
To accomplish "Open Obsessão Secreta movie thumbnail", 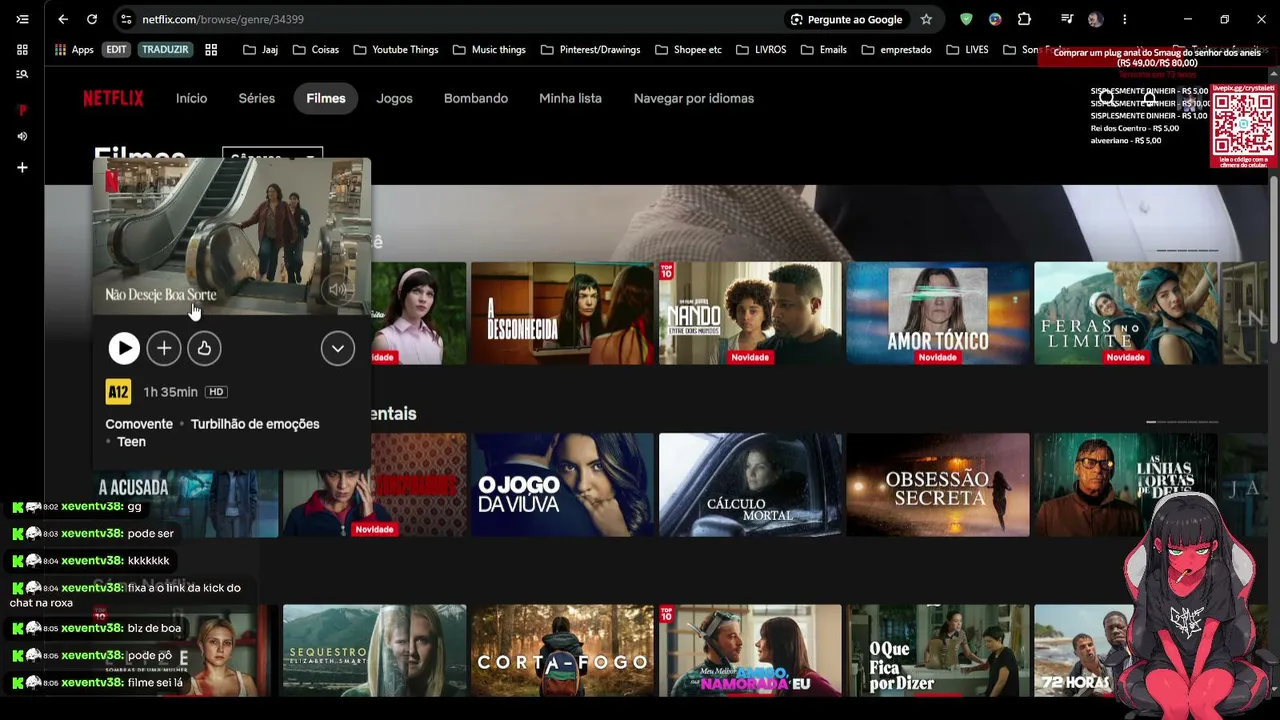I will pos(938,485).
